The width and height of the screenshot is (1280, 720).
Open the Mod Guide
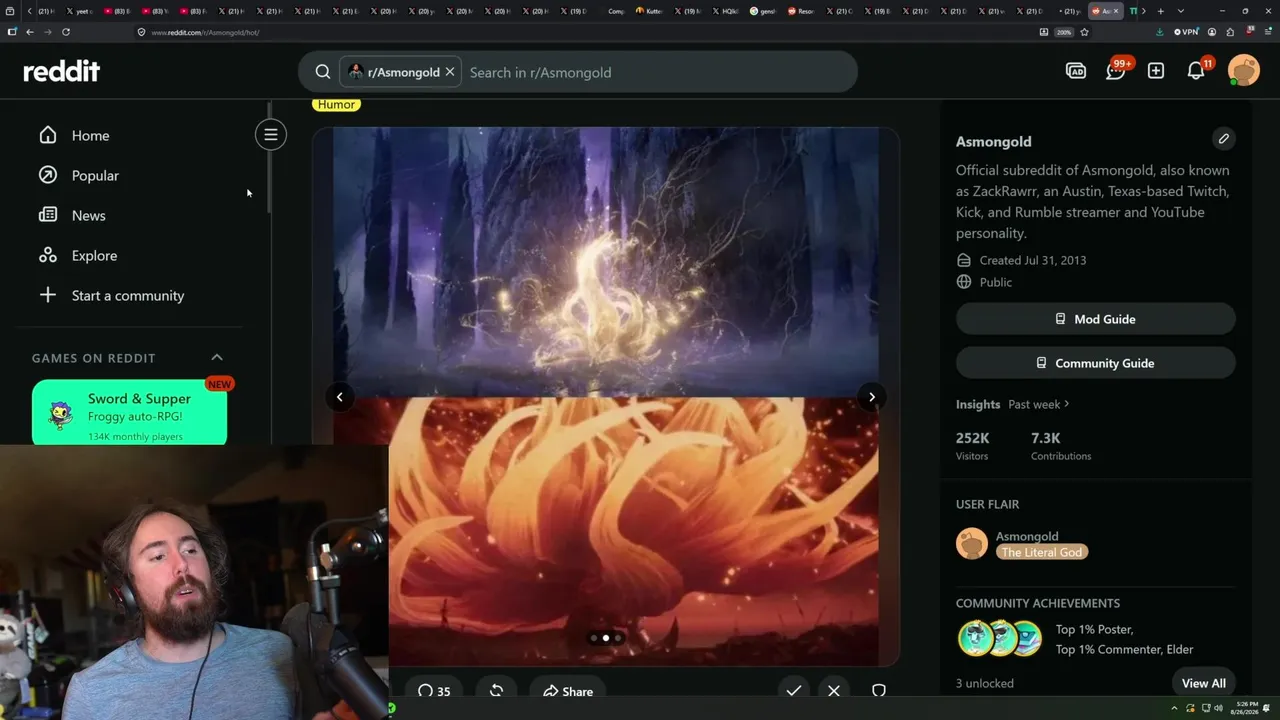click(1096, 319)
